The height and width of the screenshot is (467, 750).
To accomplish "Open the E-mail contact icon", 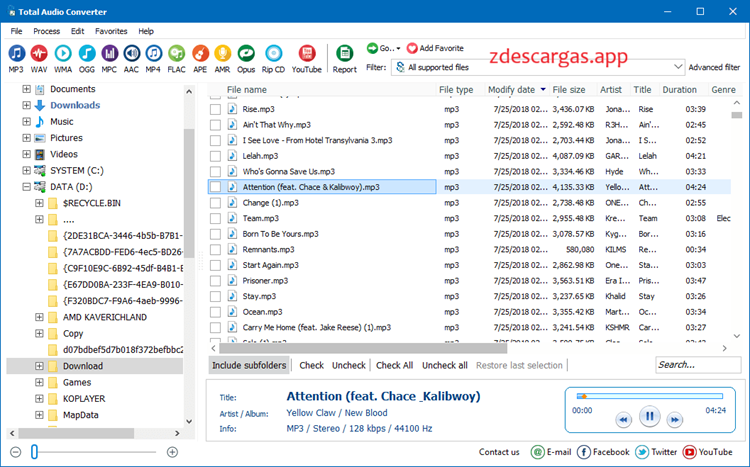I will [x=538, y=452].
